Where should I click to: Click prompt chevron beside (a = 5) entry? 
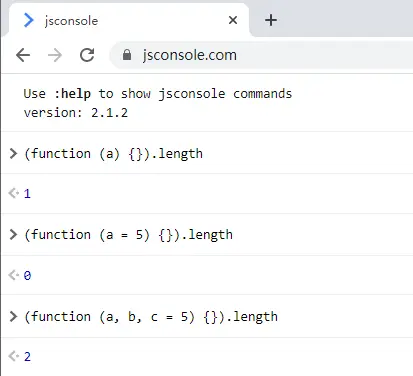point(13,235)
